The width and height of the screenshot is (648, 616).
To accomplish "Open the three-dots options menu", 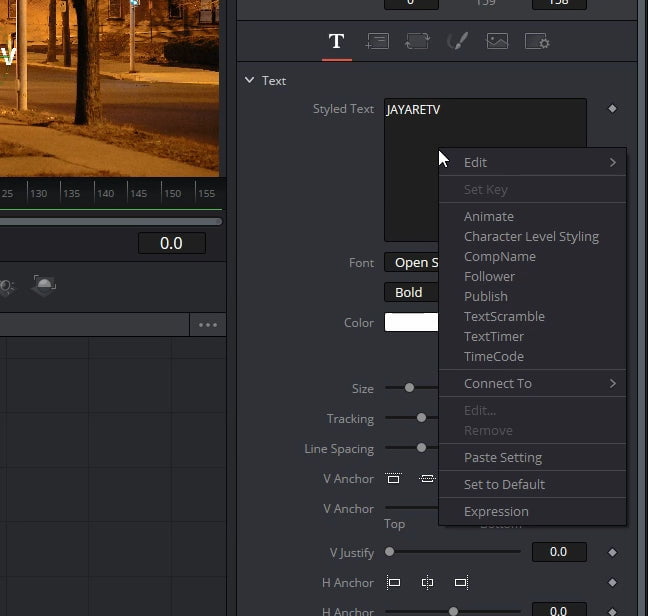I will coord(208,325).
